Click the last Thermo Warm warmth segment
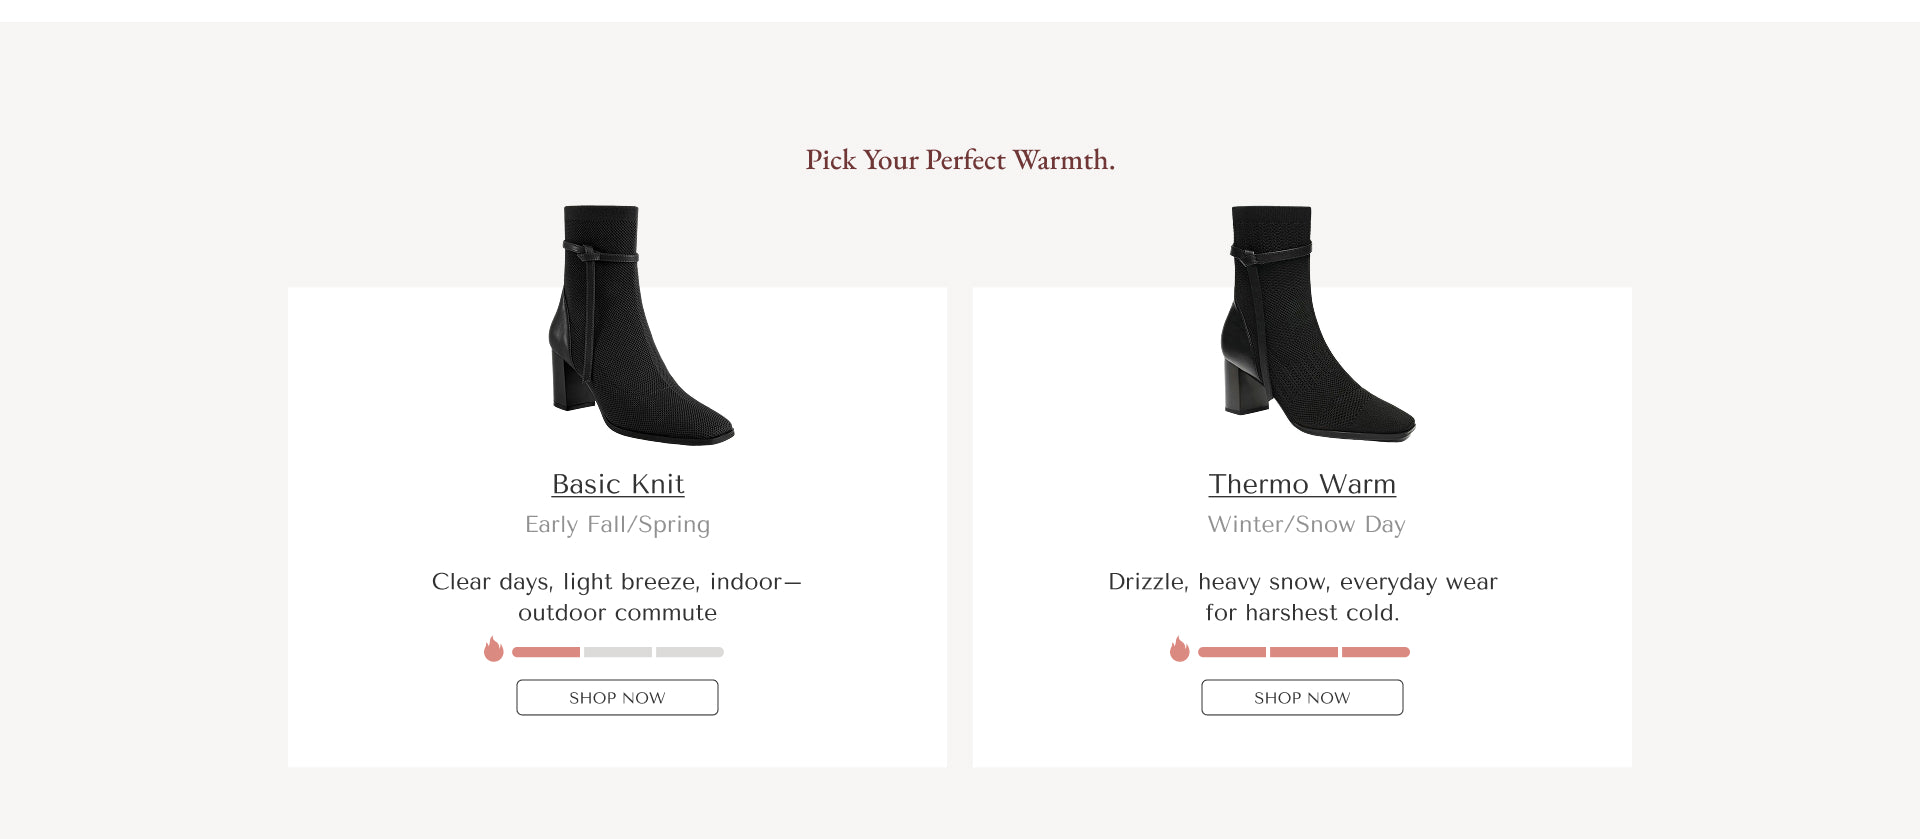 [1376, 652]
